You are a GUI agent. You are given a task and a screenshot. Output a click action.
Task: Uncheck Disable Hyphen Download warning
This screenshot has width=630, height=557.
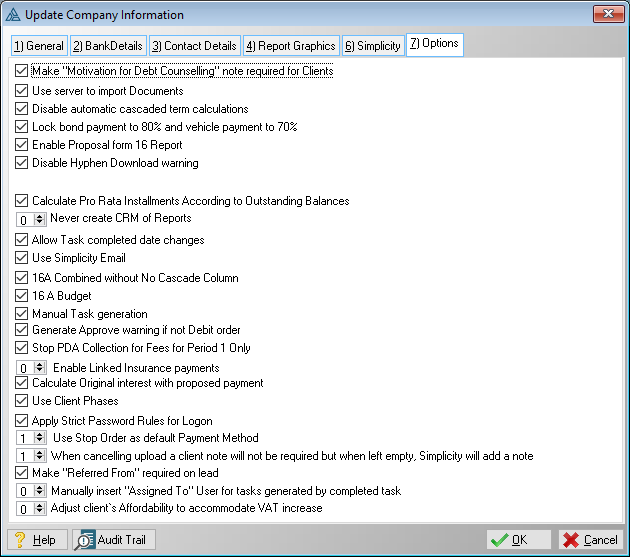(23, 163)
